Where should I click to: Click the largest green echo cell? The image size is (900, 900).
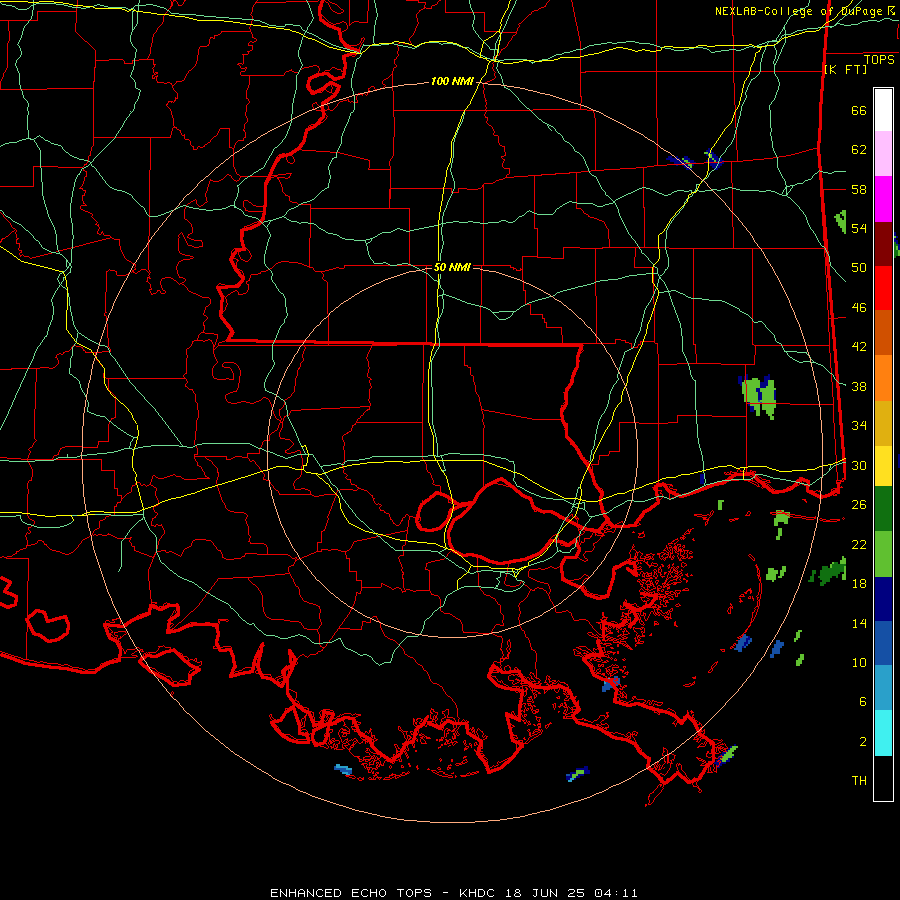[x=759, y=397]
